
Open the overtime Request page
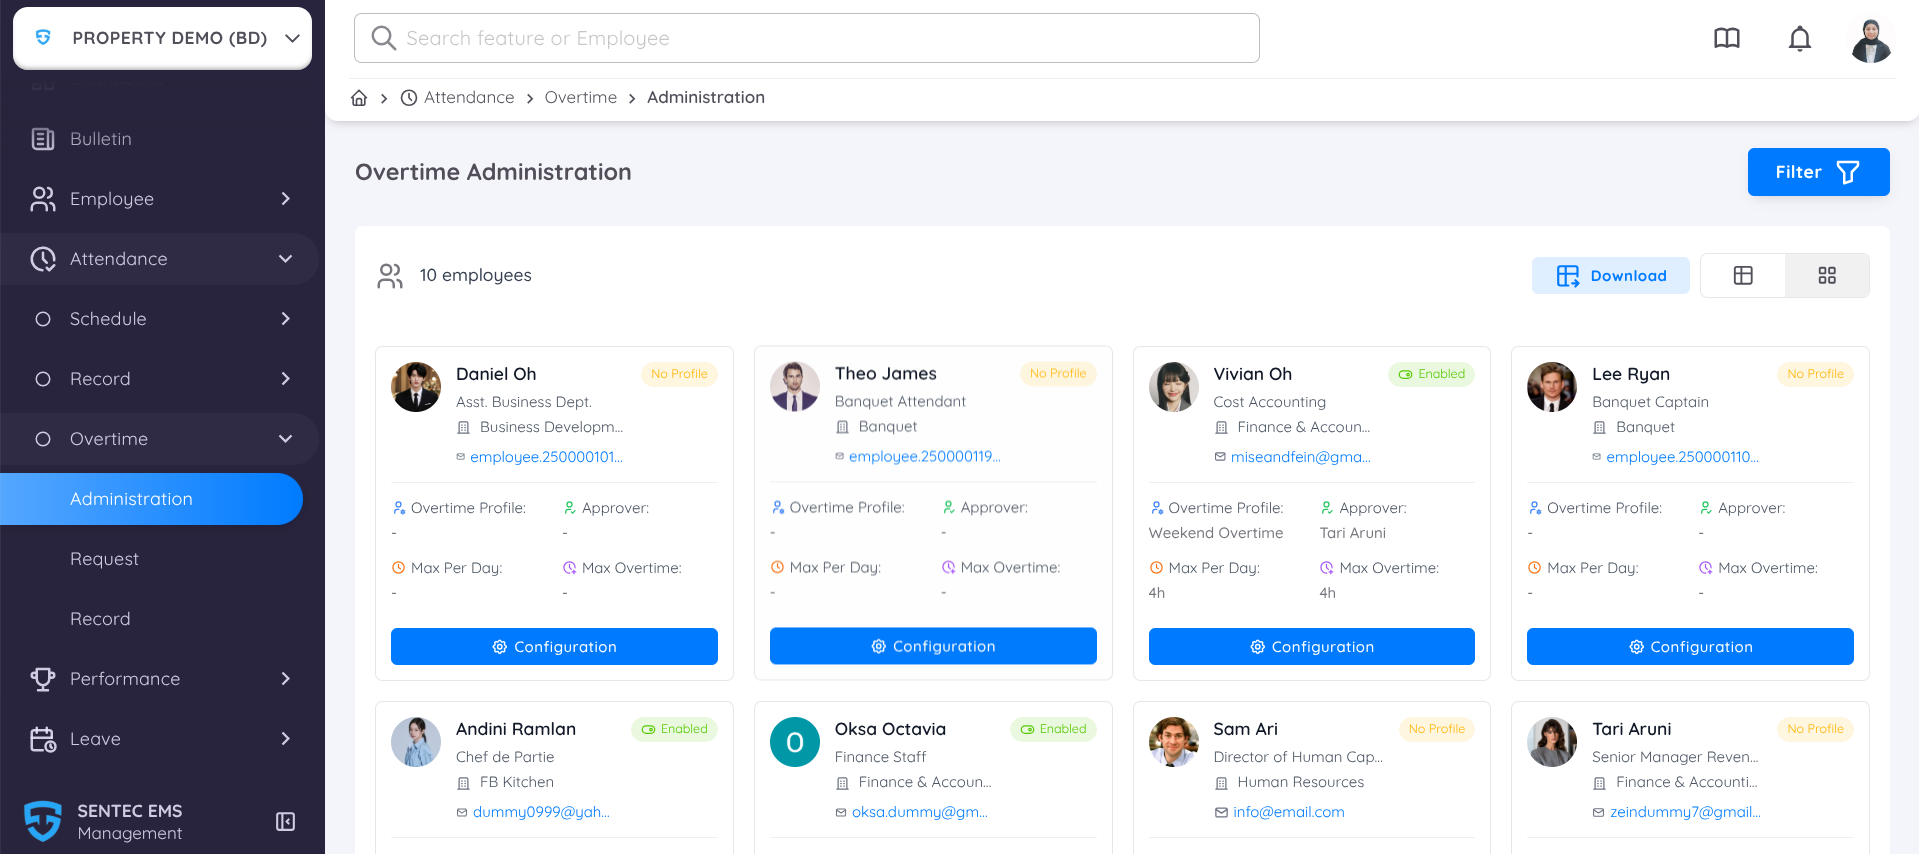(104, 559)
